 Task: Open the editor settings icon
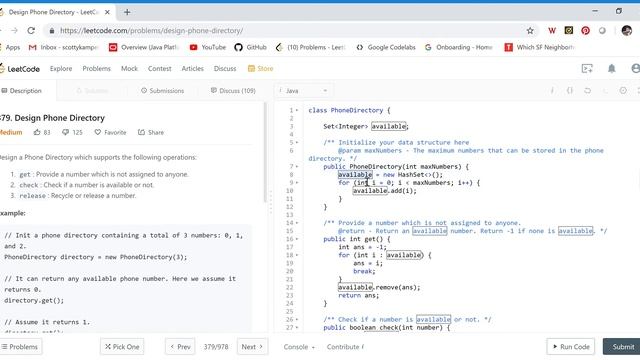[x=623, y=90]
